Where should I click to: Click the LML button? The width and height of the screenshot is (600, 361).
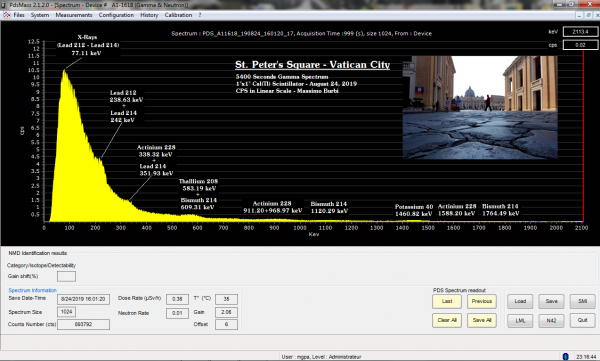click(x=520, y=320)
